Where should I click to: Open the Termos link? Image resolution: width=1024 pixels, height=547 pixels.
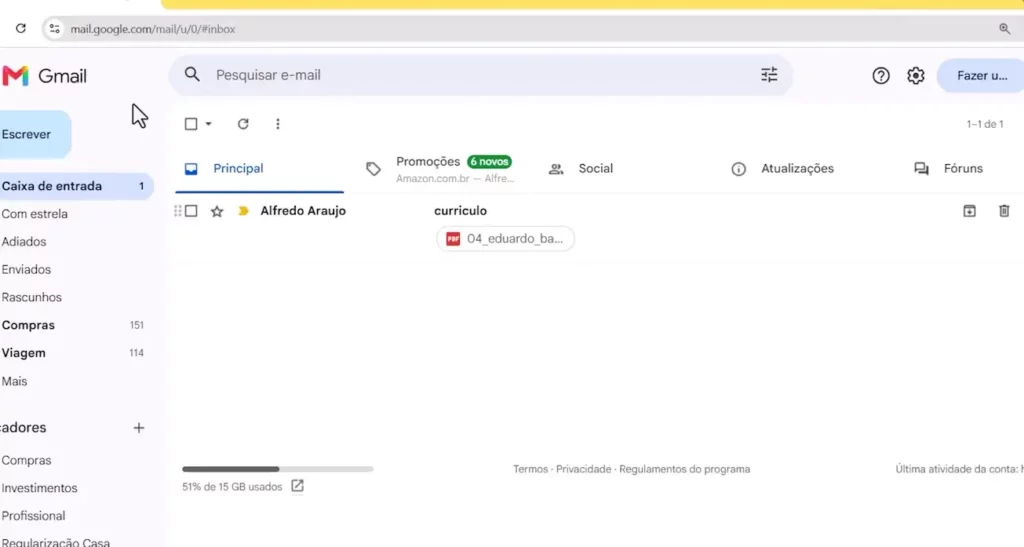click(x=530, y=469)
